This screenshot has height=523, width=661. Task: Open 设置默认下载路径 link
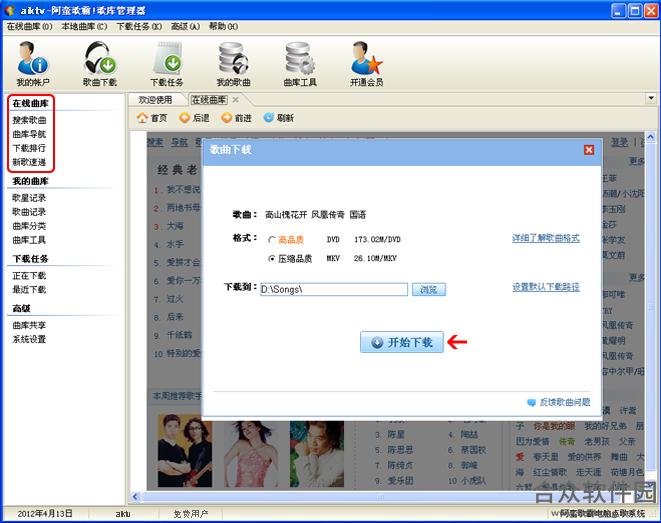coord(546,287)
